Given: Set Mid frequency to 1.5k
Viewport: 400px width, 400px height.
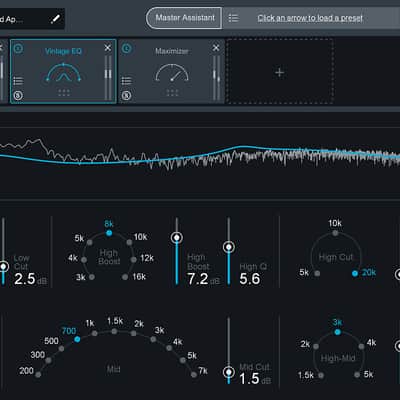Looking at the screenshot, I should pos(114,331).
